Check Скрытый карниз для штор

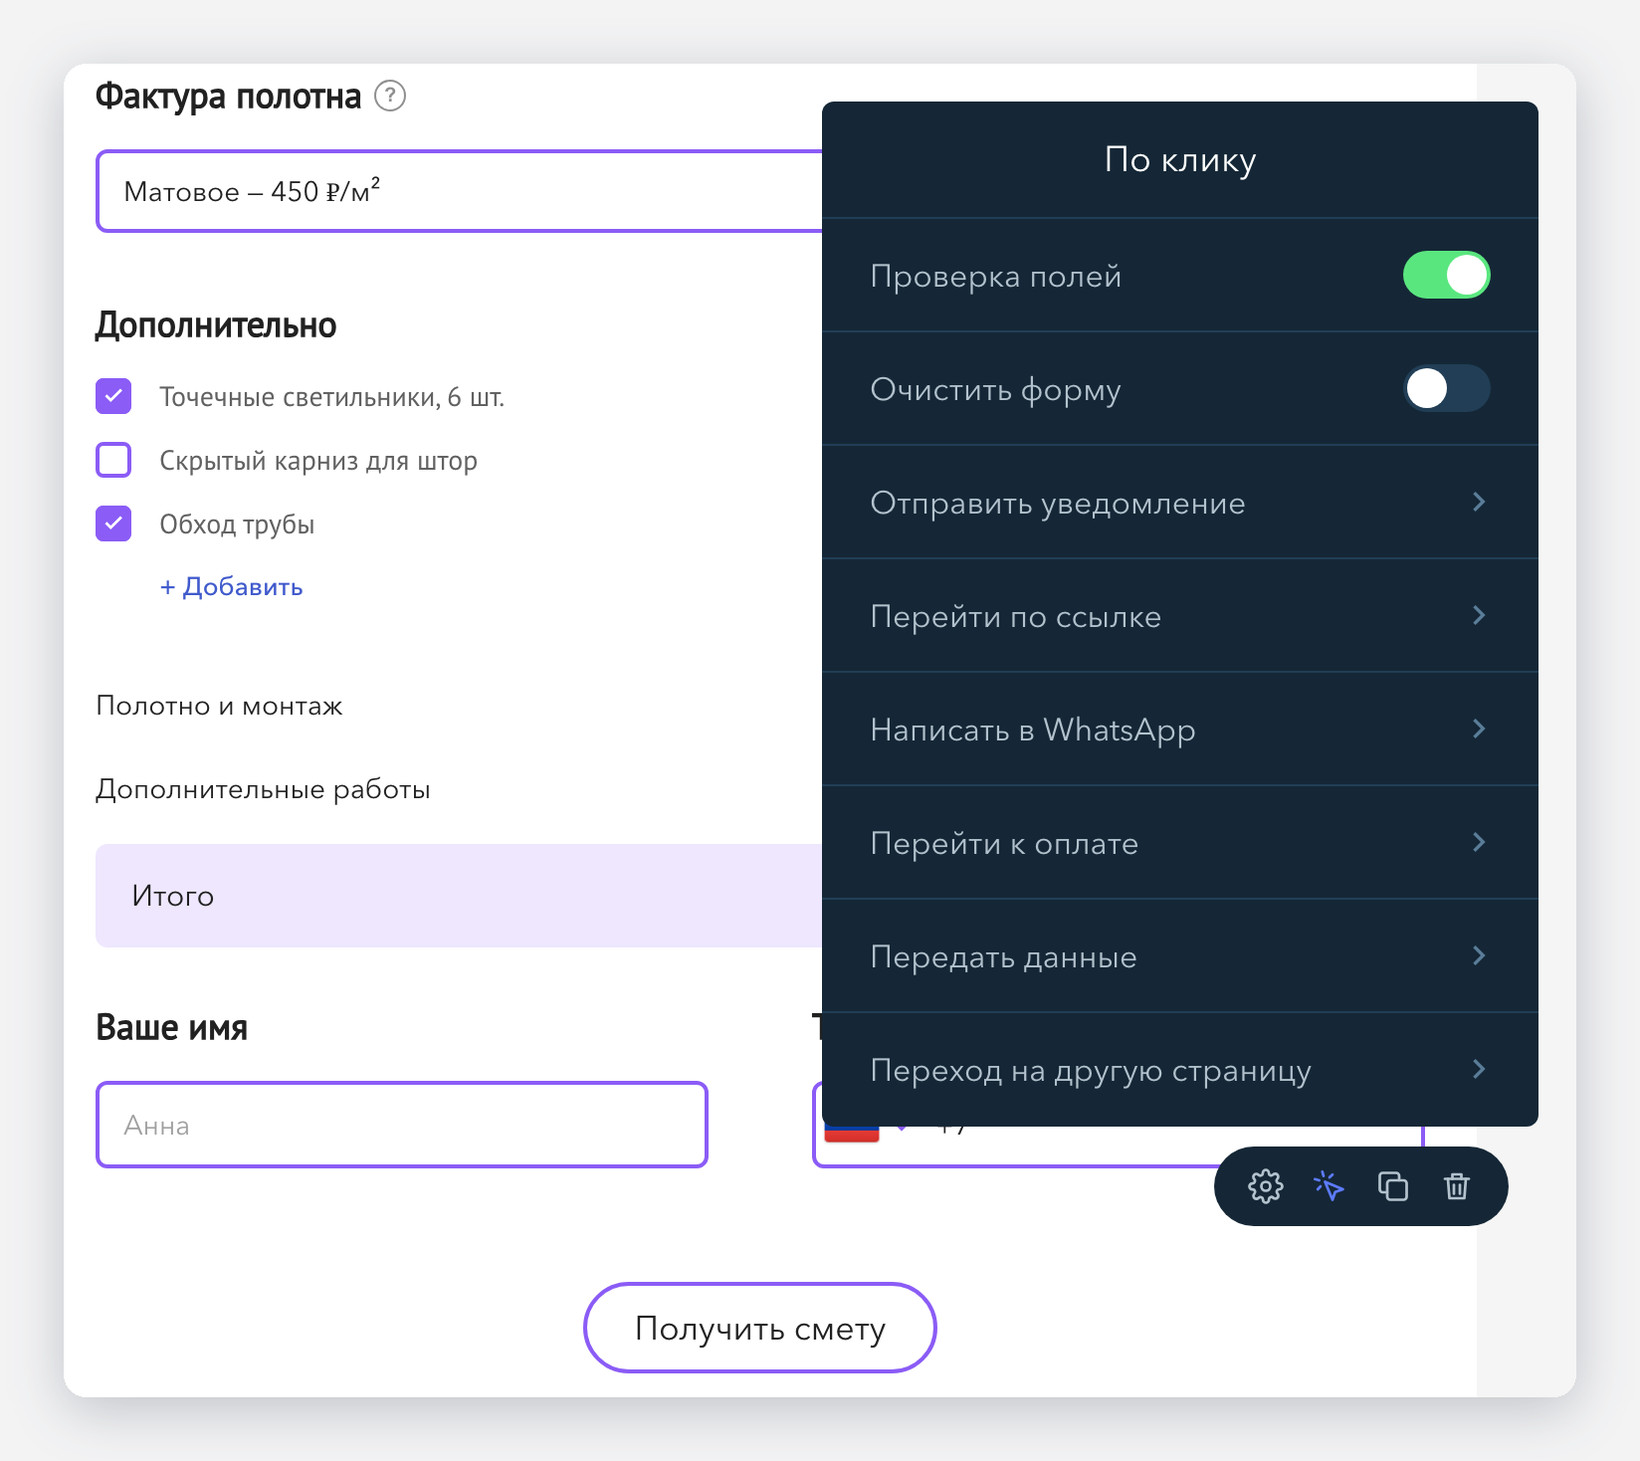tap(114, 460)
